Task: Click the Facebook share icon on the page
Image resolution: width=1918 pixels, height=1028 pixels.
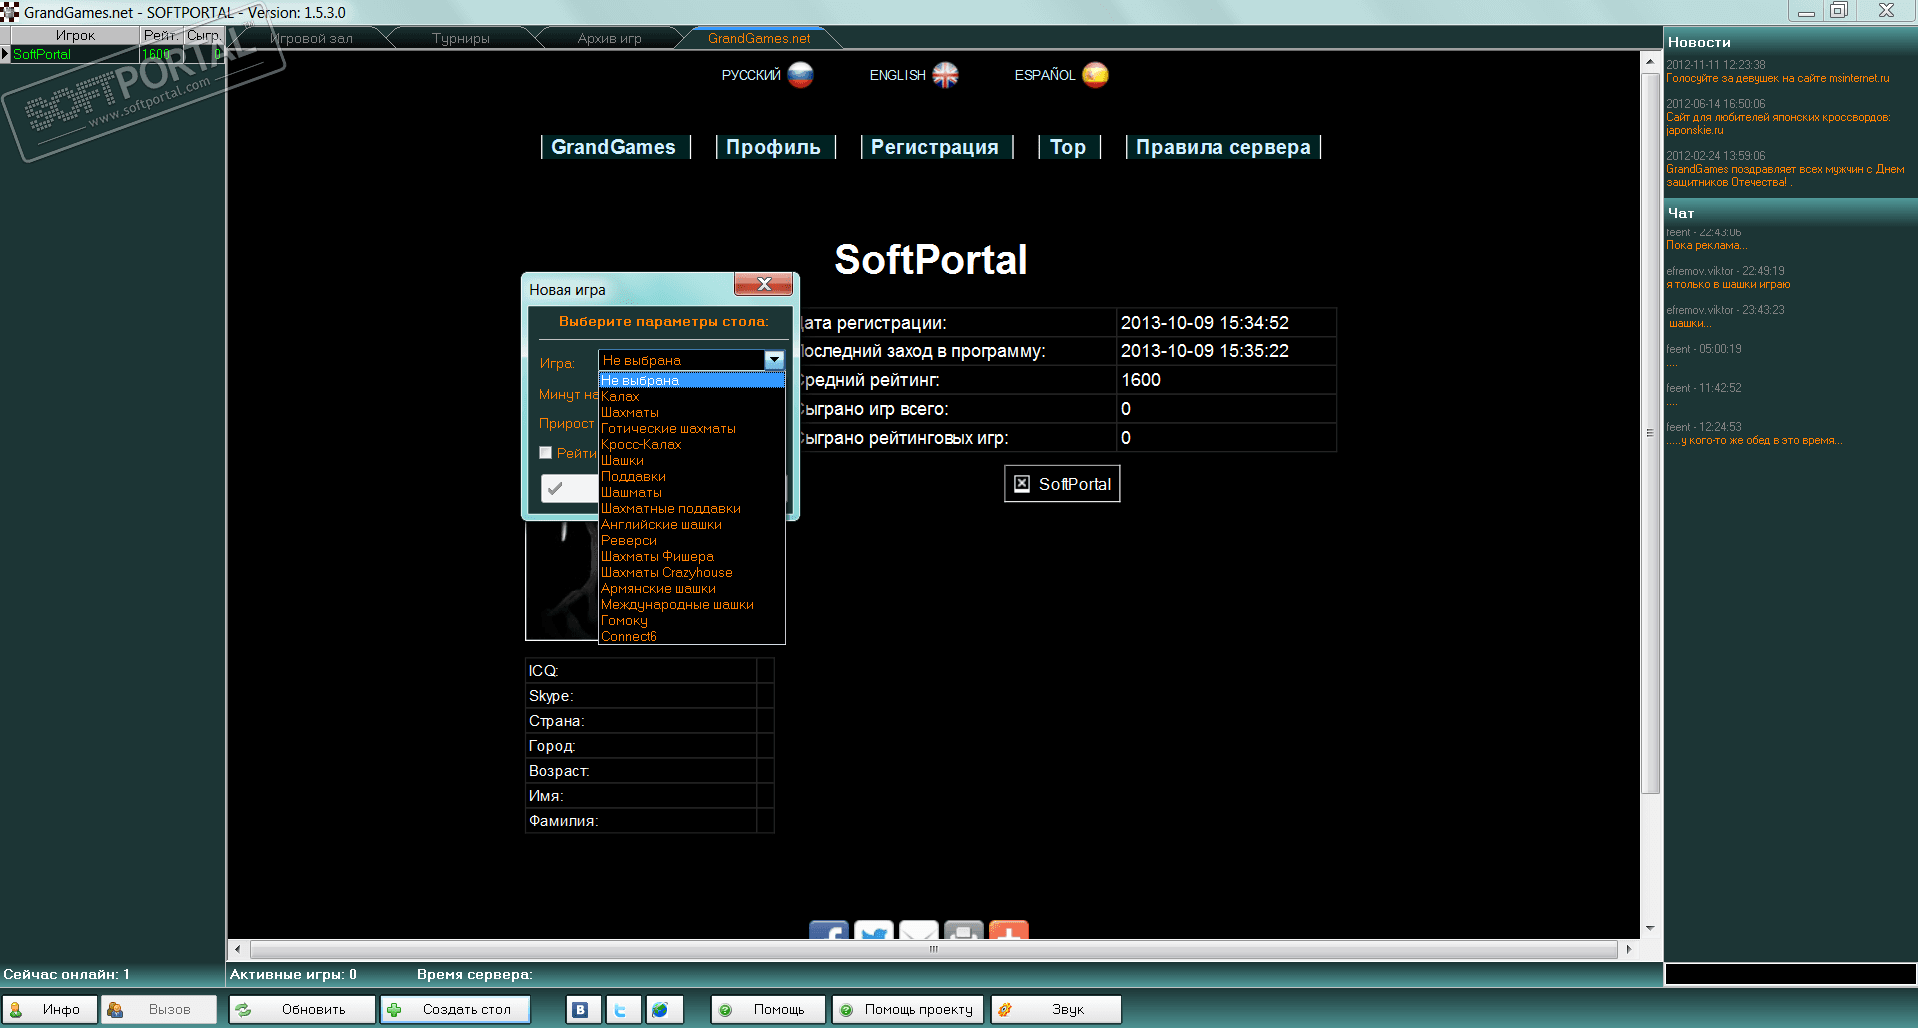Action: click(x=829, y=931)
